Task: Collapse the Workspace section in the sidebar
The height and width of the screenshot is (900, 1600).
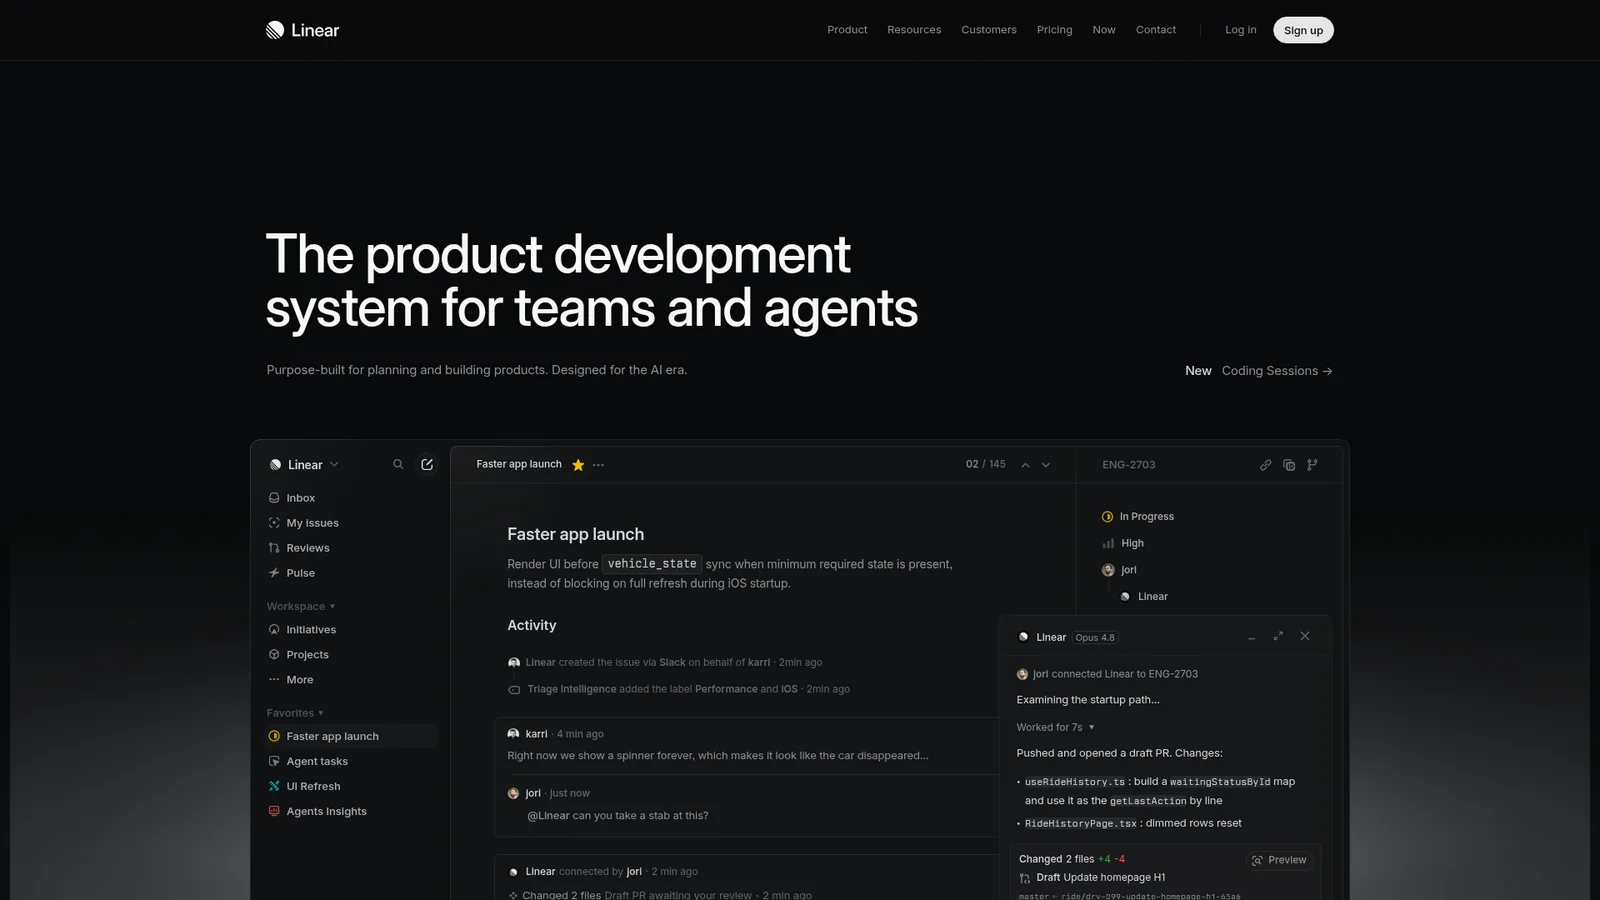Action: [x=301, y=607]
